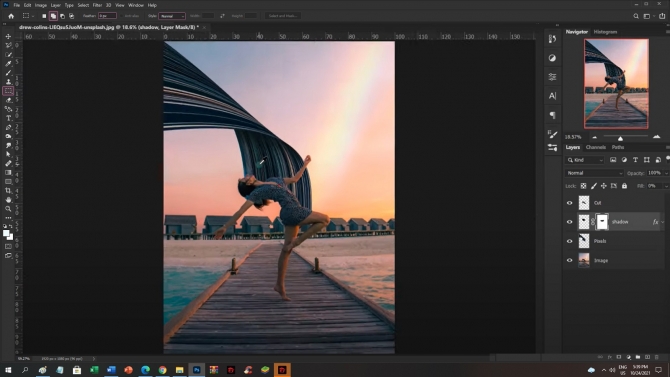Select the Brush tool

click(x=8, y=73)
